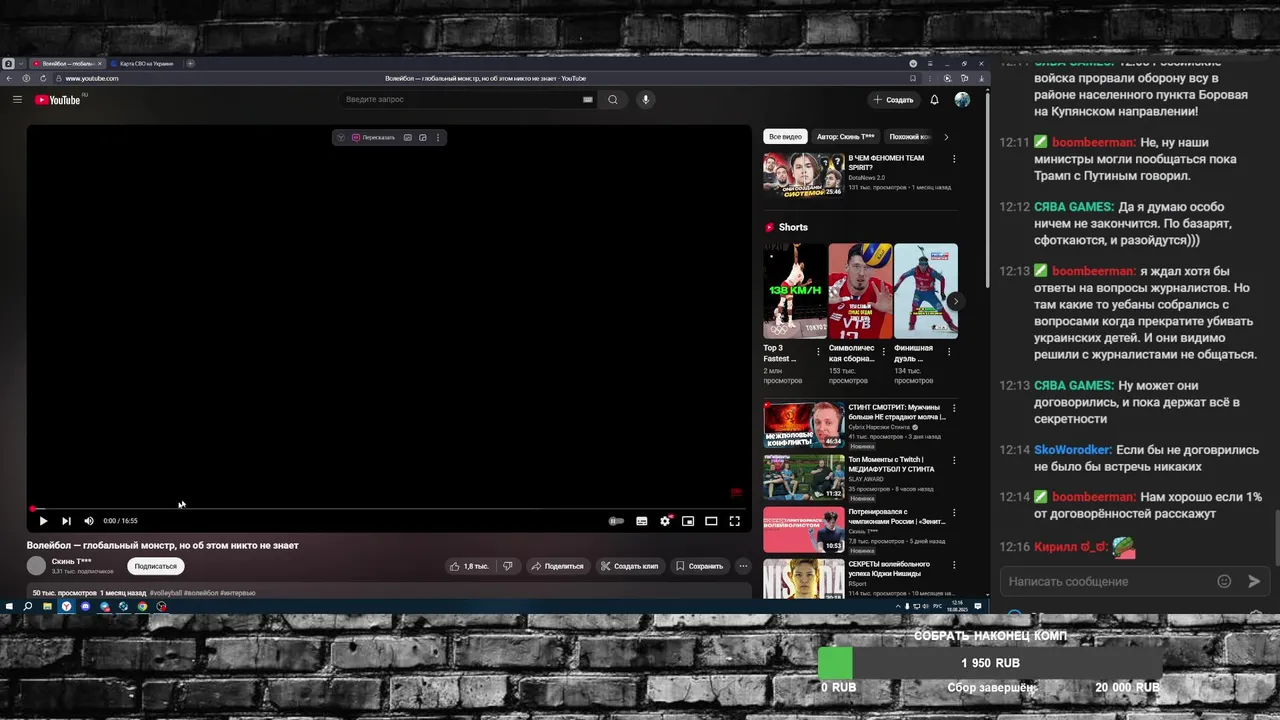Click the #volleyball hashtag link
The image size is (1280, 720).
tap(166, 593)
